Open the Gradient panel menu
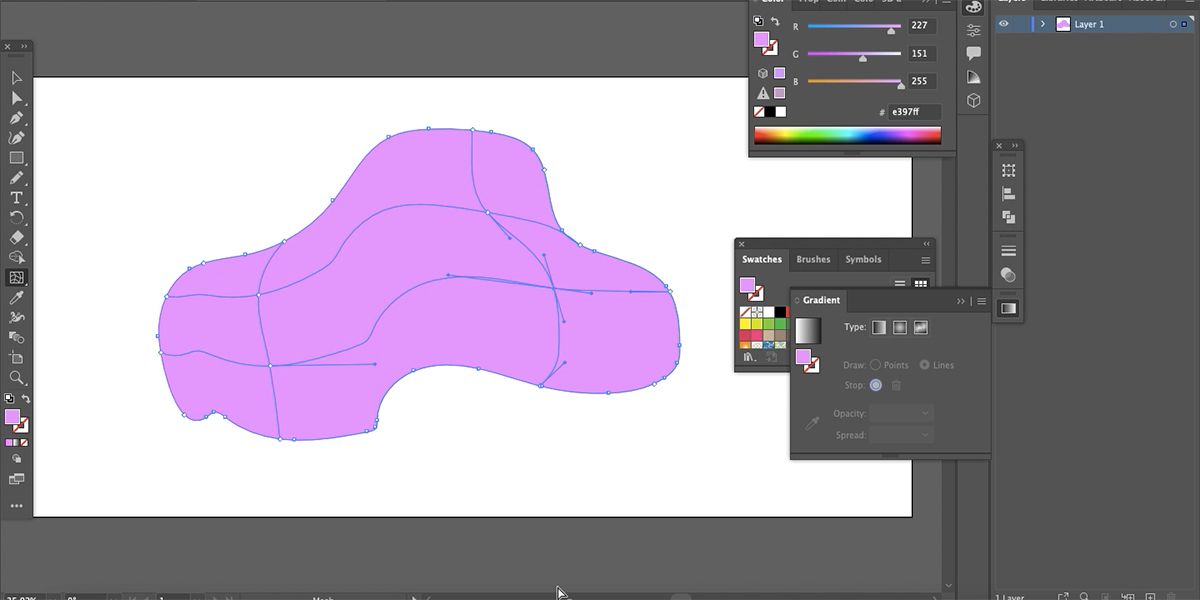 [981, 300]
